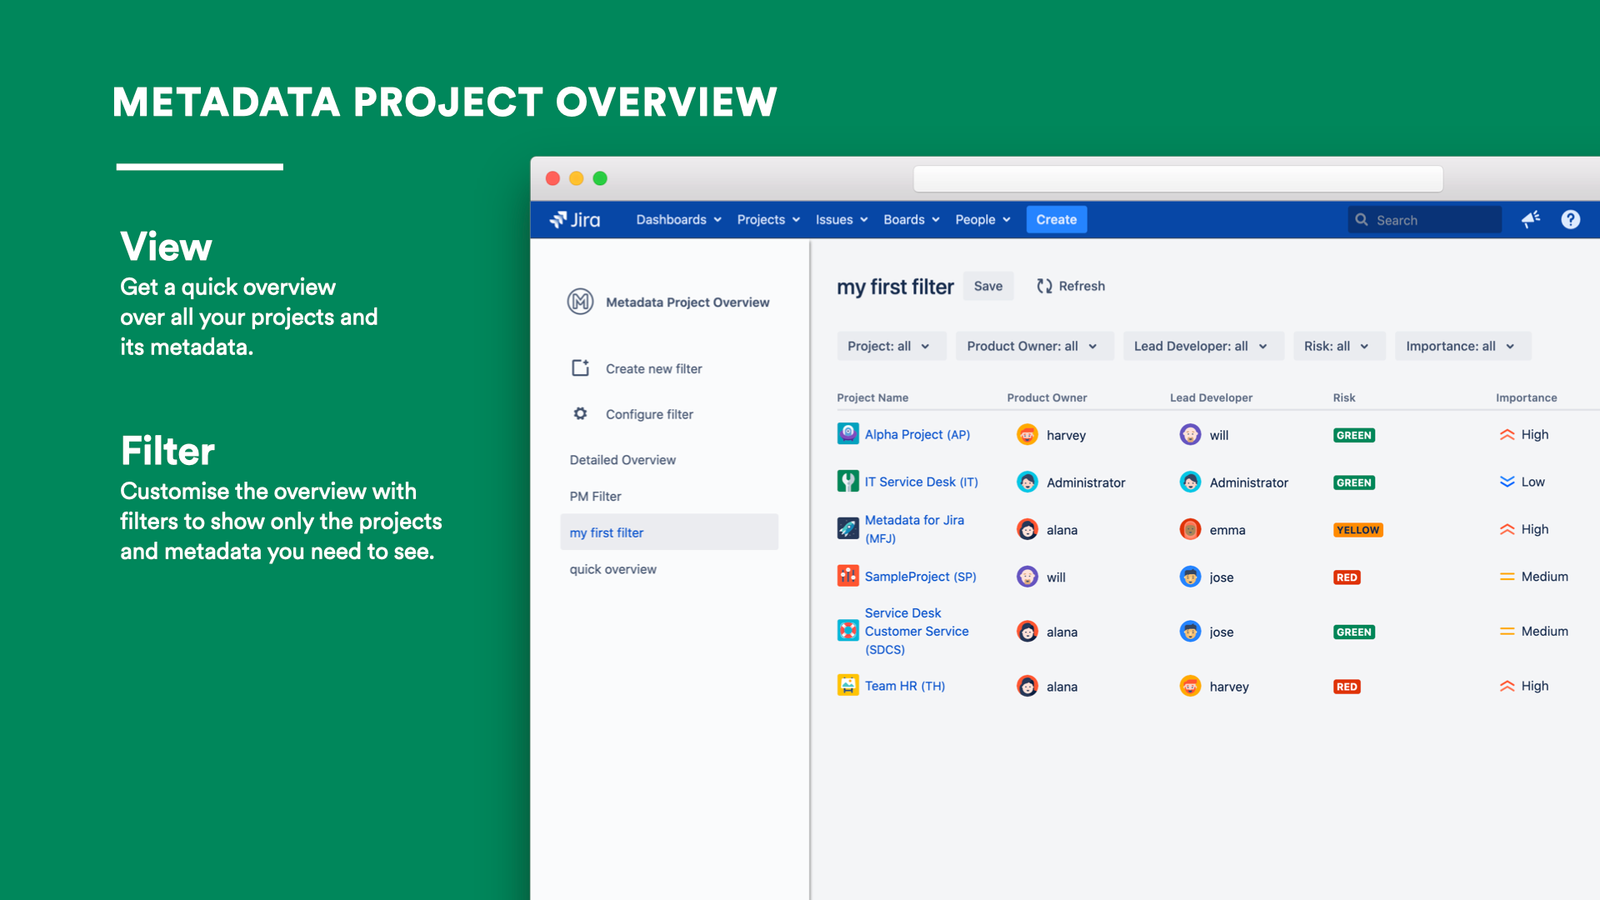Click the Metadata Project Overview logo icon

coord(580,301)
